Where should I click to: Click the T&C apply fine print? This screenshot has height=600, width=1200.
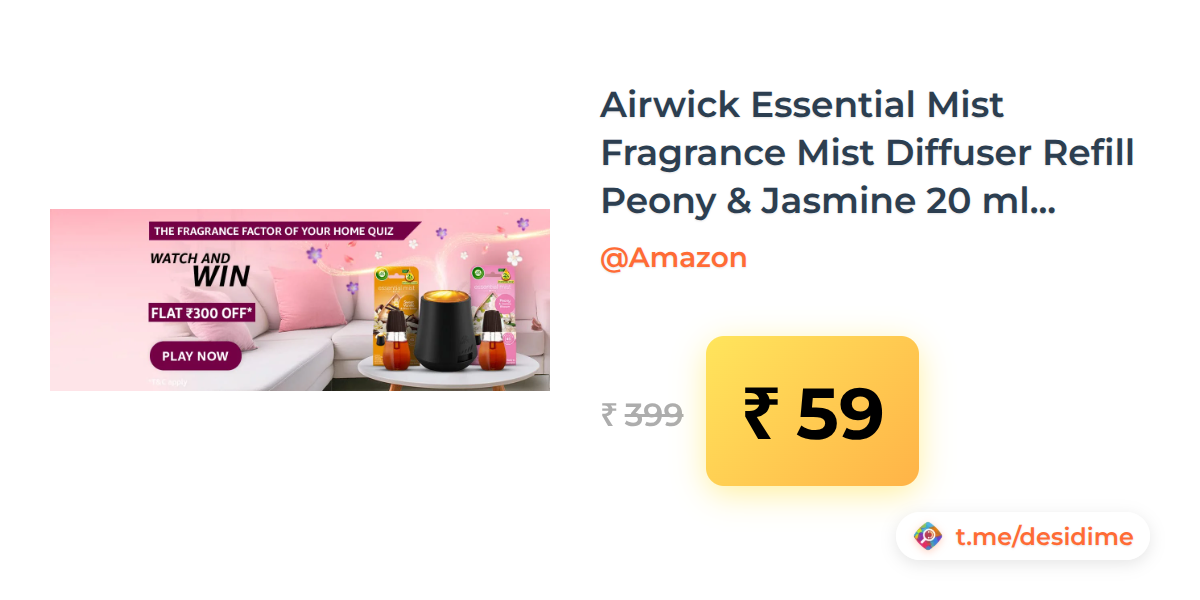pos(168,382)
